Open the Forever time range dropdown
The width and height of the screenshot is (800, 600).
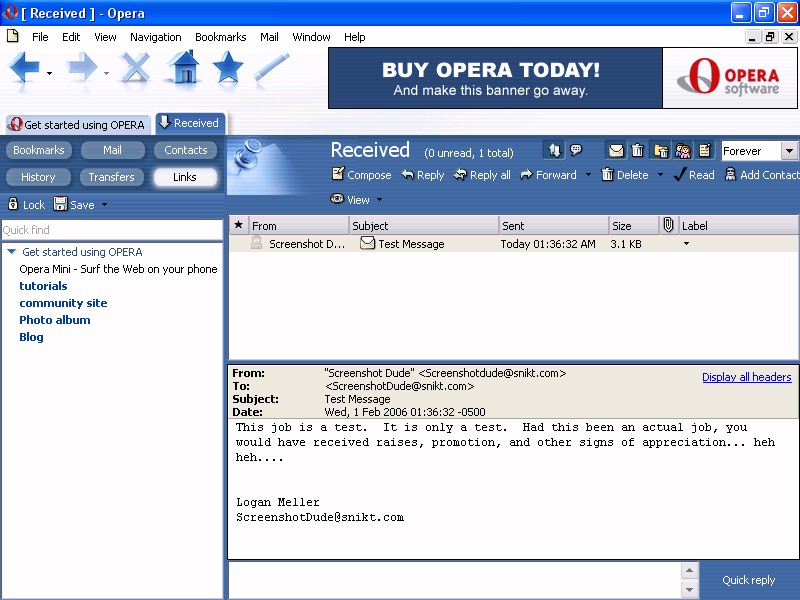tap(788, 151)
